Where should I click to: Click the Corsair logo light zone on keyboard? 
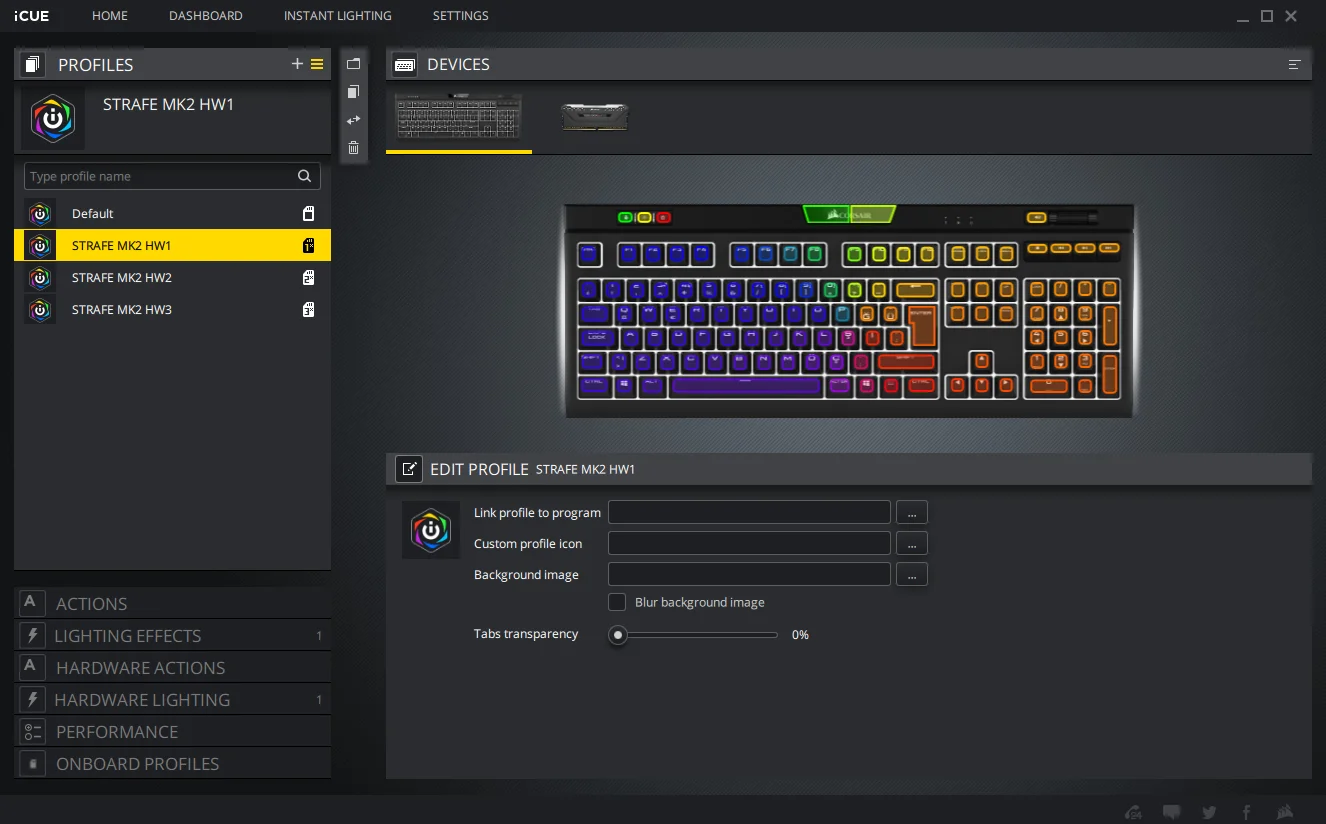pos(849,214)
